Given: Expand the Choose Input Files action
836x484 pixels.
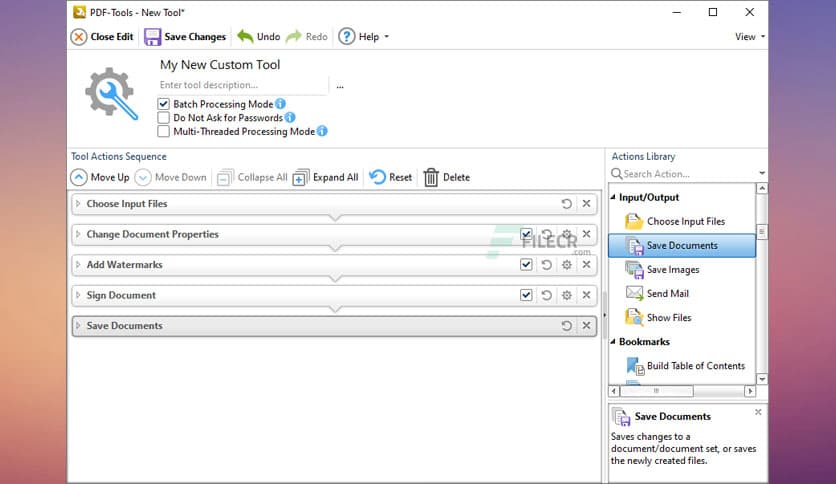Looking at the screenshot, I should pyautogui.click(x=78, y=204).
